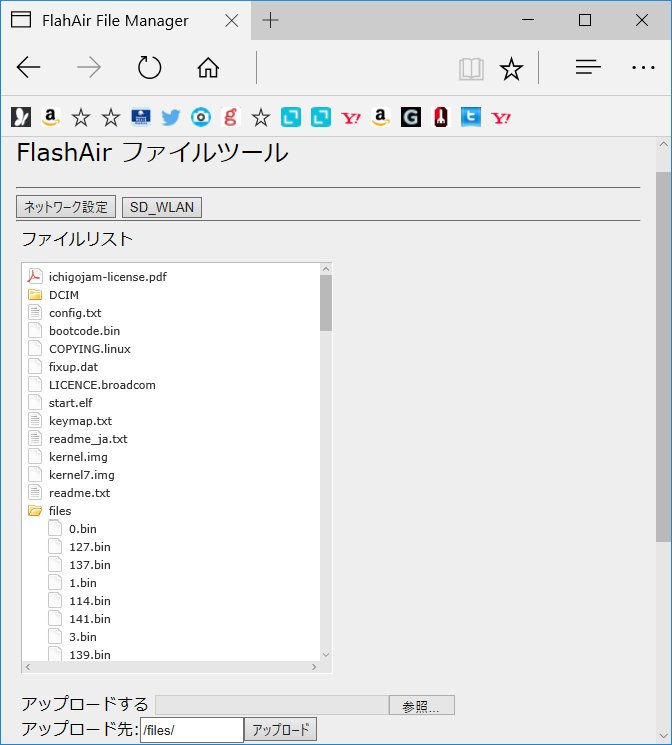
Task: Reload the page with the refresh icon
Action: [149, 67]
